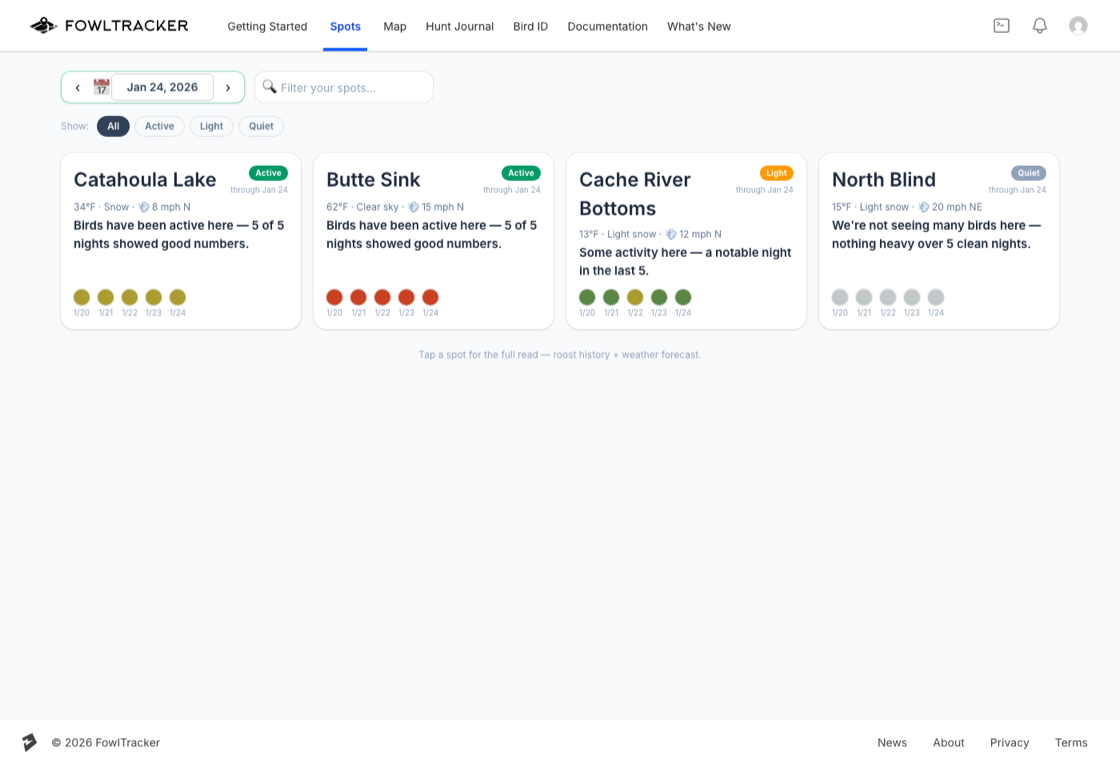Click Cache River Bottoms Light badge
The width and height of the screenshot is (1120, 765).
[x=776, y=173]
